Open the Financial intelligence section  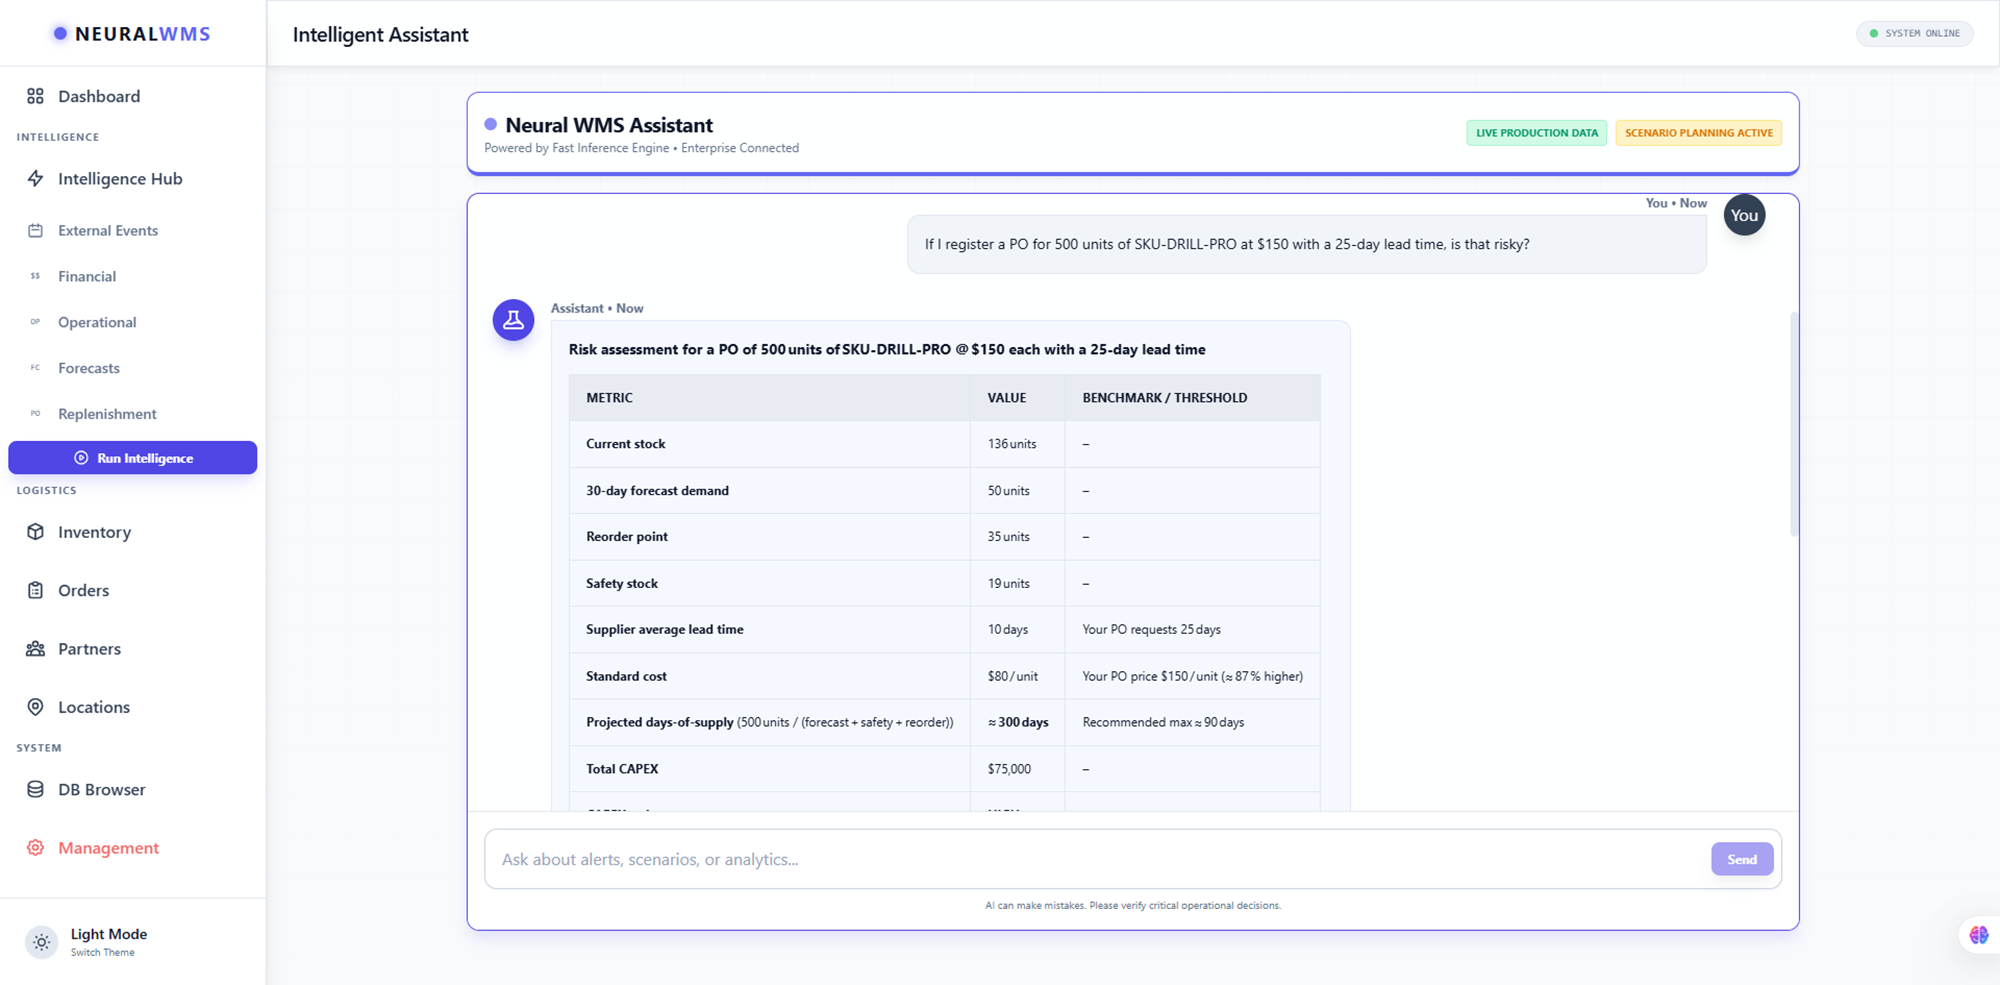pyautogui.click(x=87, y=276)
